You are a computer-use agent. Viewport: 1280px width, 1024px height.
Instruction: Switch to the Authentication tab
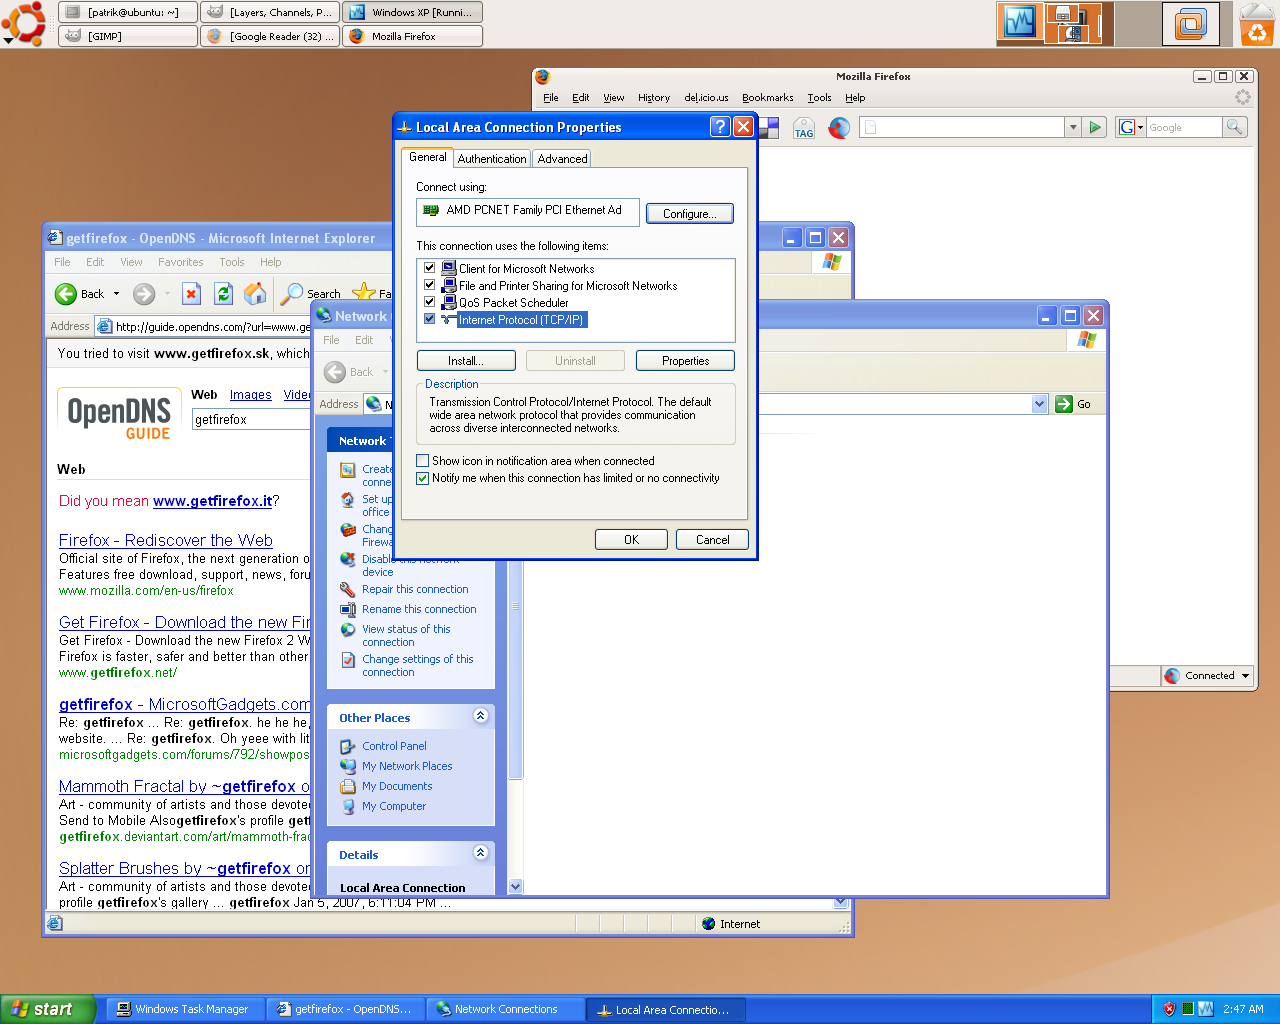click(x=492, y=159)
